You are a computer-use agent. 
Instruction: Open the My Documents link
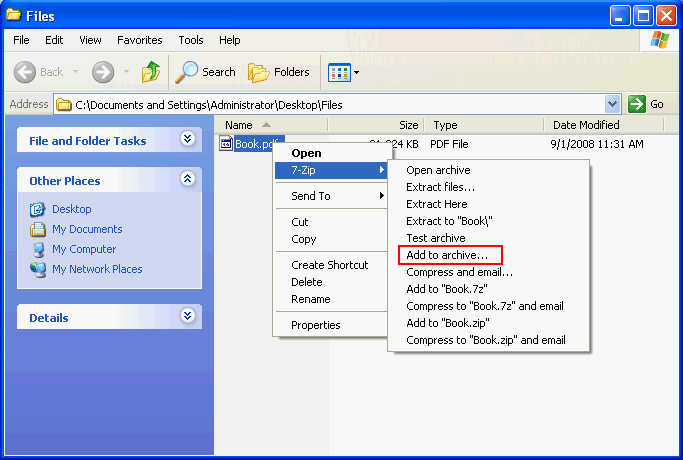point(87,229)
